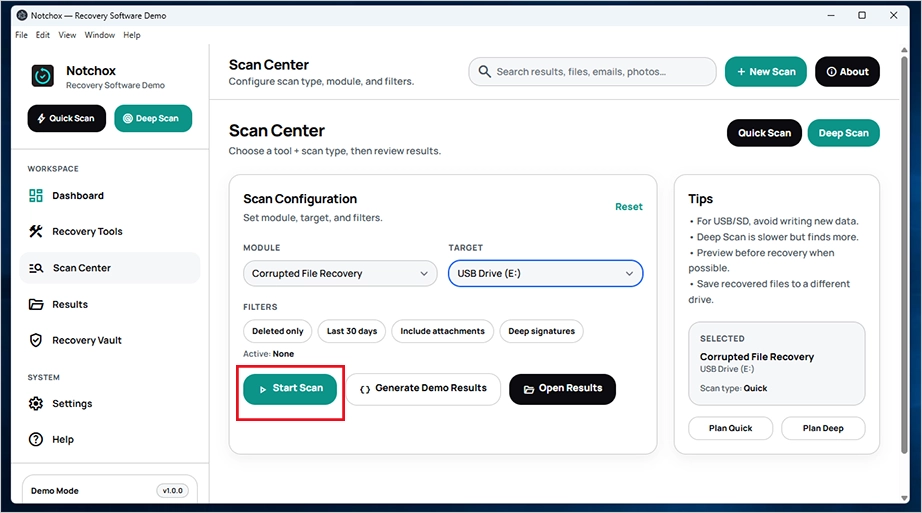
Task: Click the scrollbar up arrow
Action: coord(904,50)
